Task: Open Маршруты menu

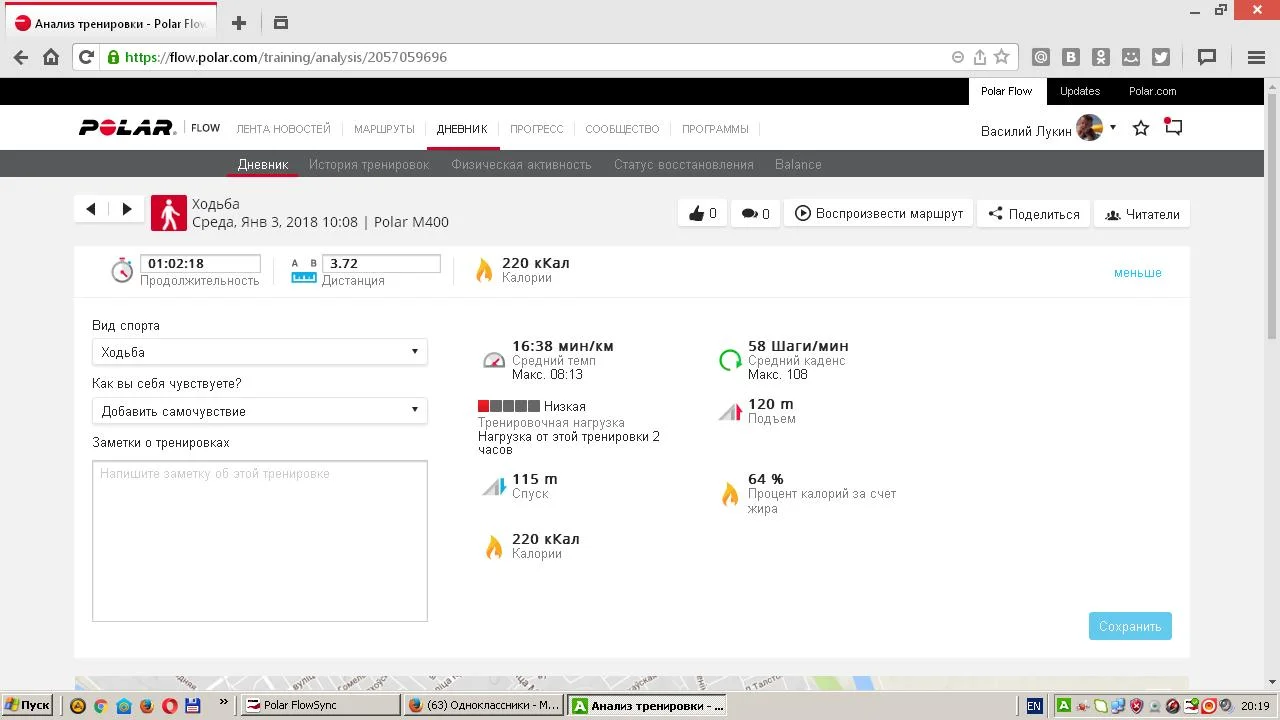Action: [x=384, y=129]
